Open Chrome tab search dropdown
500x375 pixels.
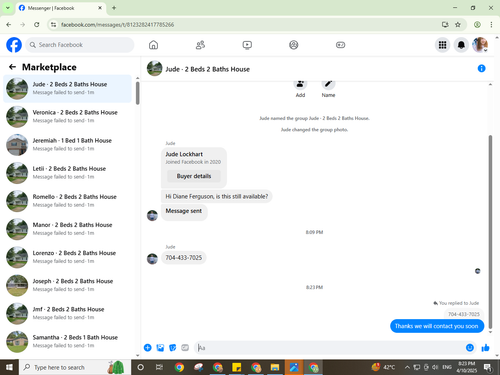tap(7, 8)
